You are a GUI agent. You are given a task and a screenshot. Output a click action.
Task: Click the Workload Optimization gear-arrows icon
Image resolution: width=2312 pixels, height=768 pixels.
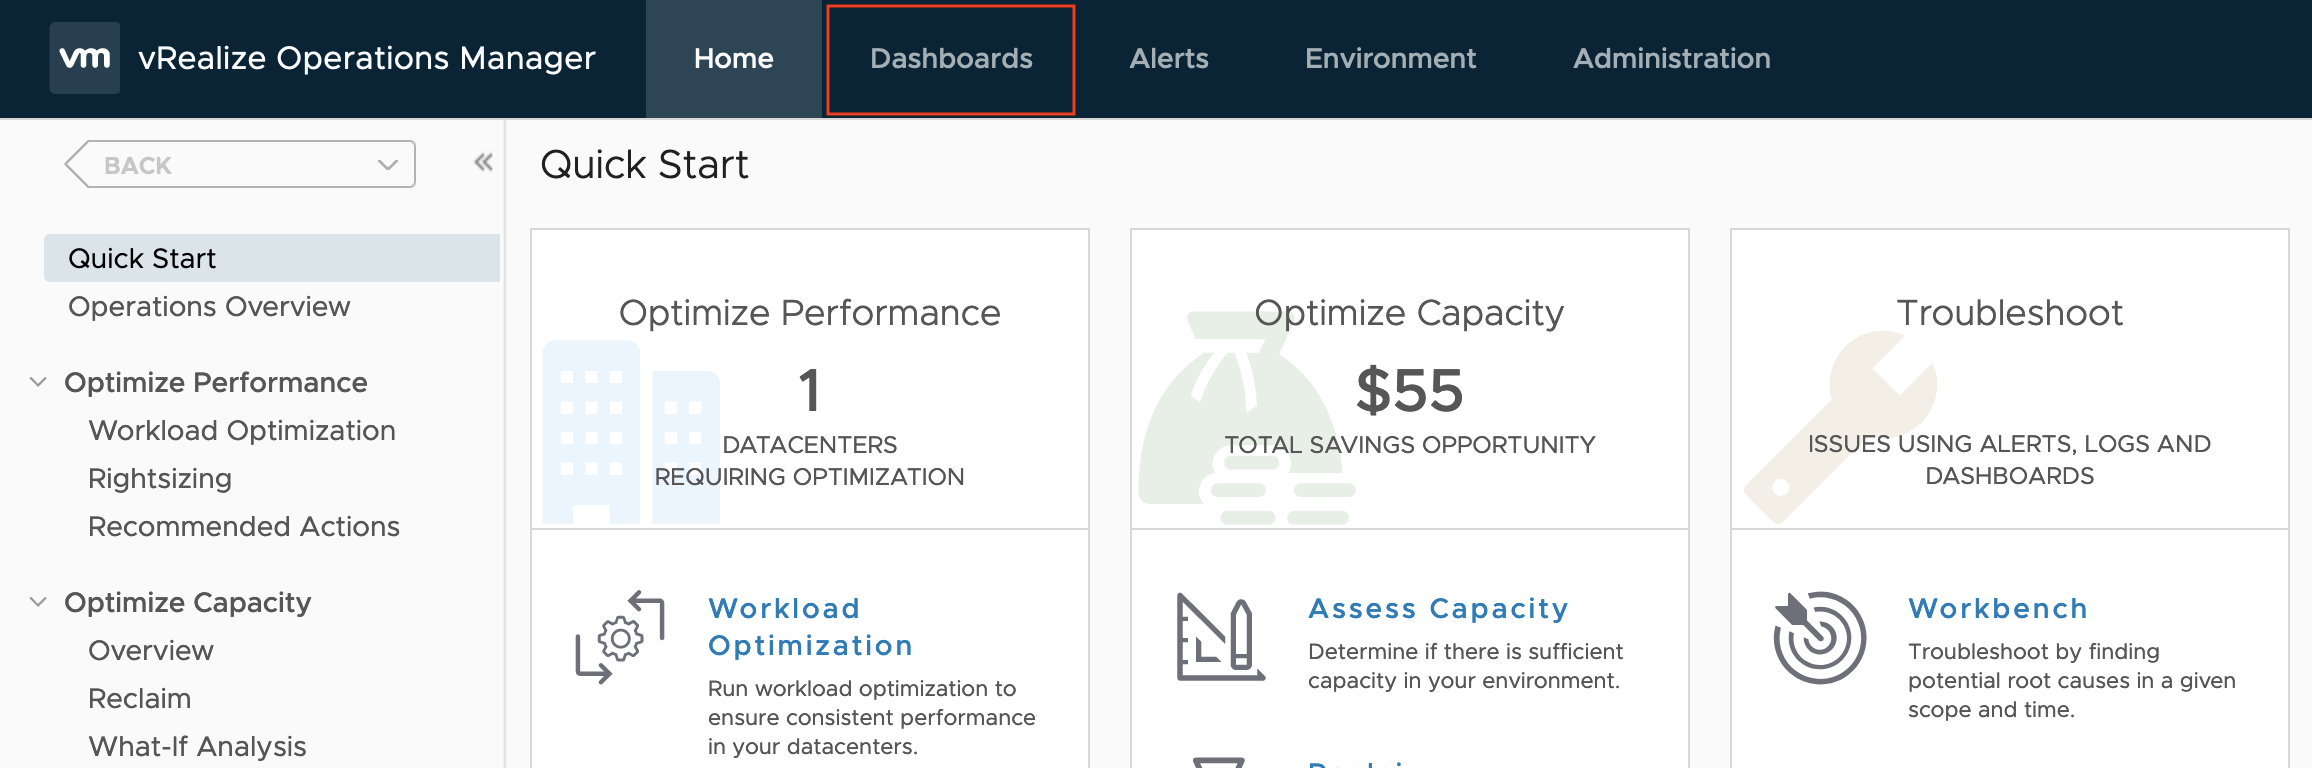pyautogui.click(x=620, y=638)
